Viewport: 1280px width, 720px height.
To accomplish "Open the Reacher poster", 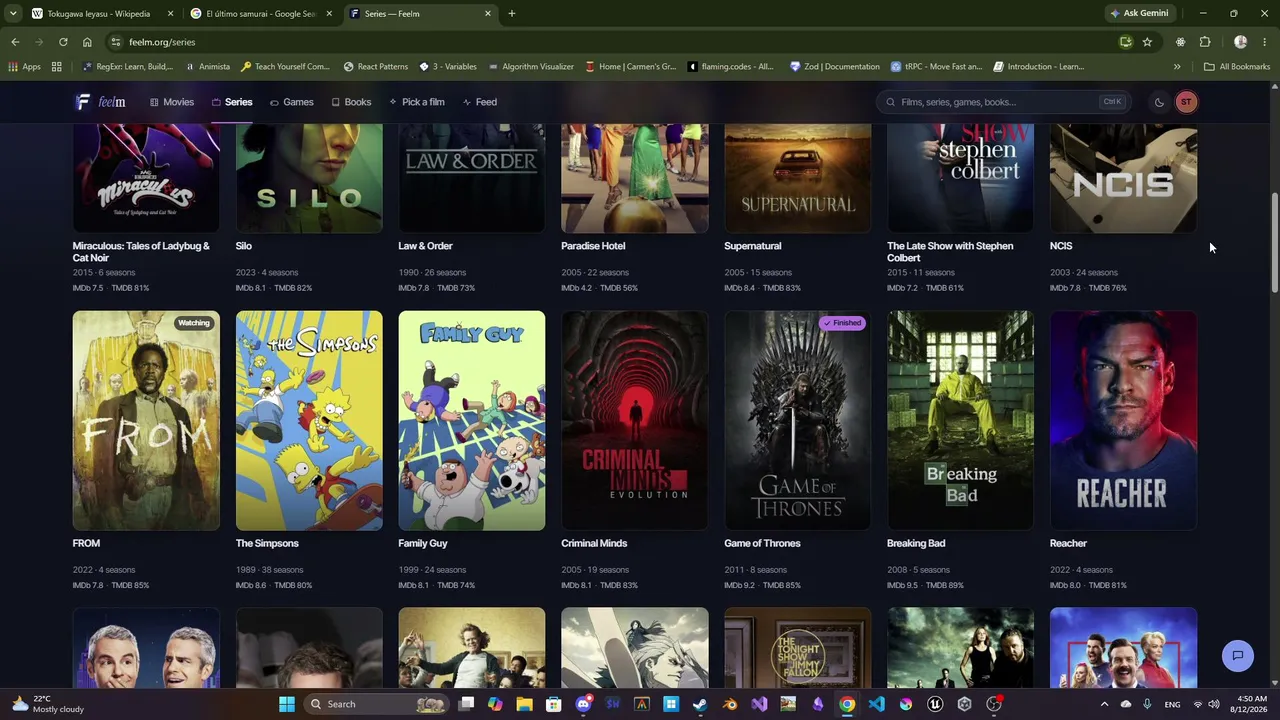I will (1124, 420).
